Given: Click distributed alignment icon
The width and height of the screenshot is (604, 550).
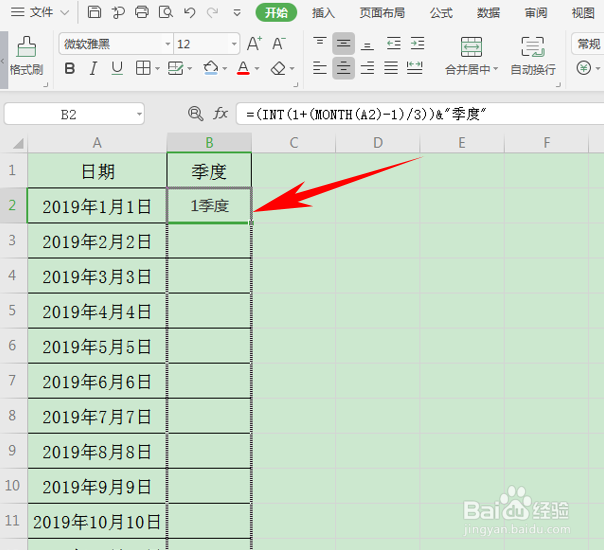Looking at the screenshot, I should tap(415, 68).
